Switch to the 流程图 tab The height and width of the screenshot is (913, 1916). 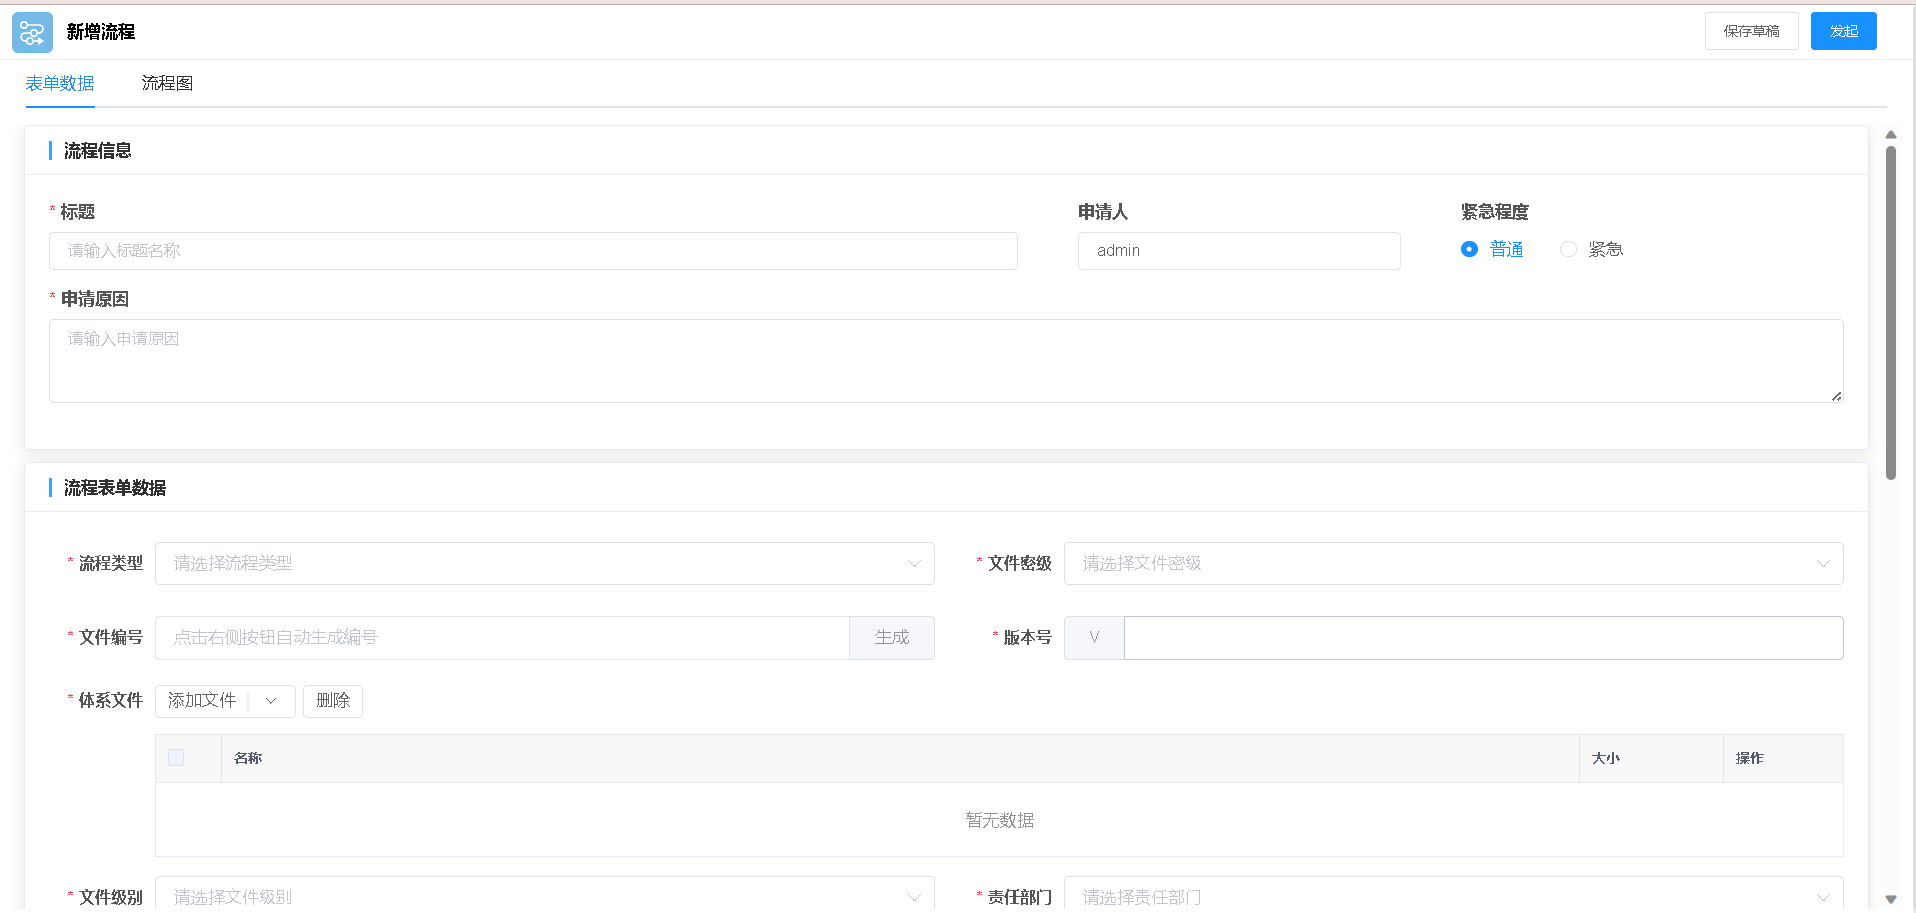click(x=166, y=83)
